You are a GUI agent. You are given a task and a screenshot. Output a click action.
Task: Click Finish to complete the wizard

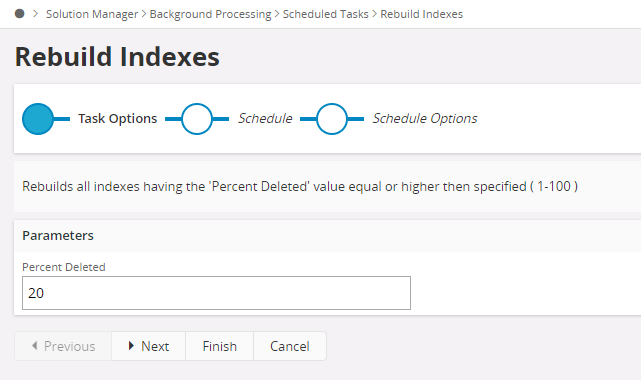pyautogui.click(x=220, y=346)
